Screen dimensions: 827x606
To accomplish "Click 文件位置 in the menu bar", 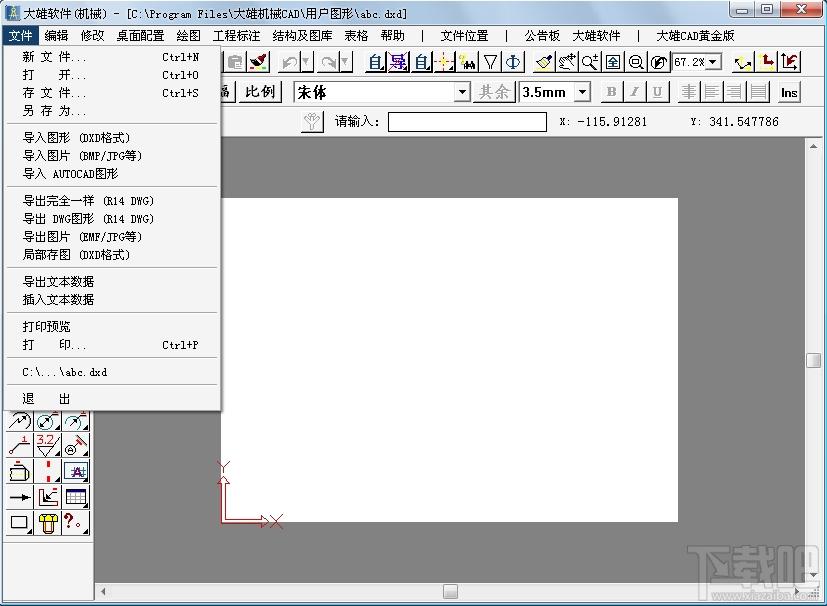I will tap(465, 35).
